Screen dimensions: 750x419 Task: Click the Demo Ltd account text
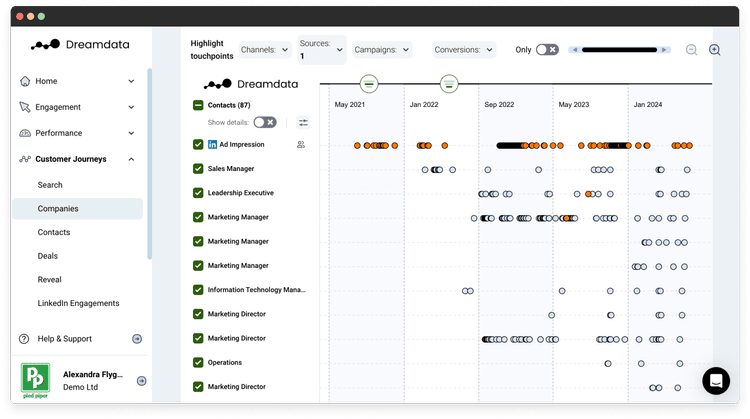click(x=80, y=387)
